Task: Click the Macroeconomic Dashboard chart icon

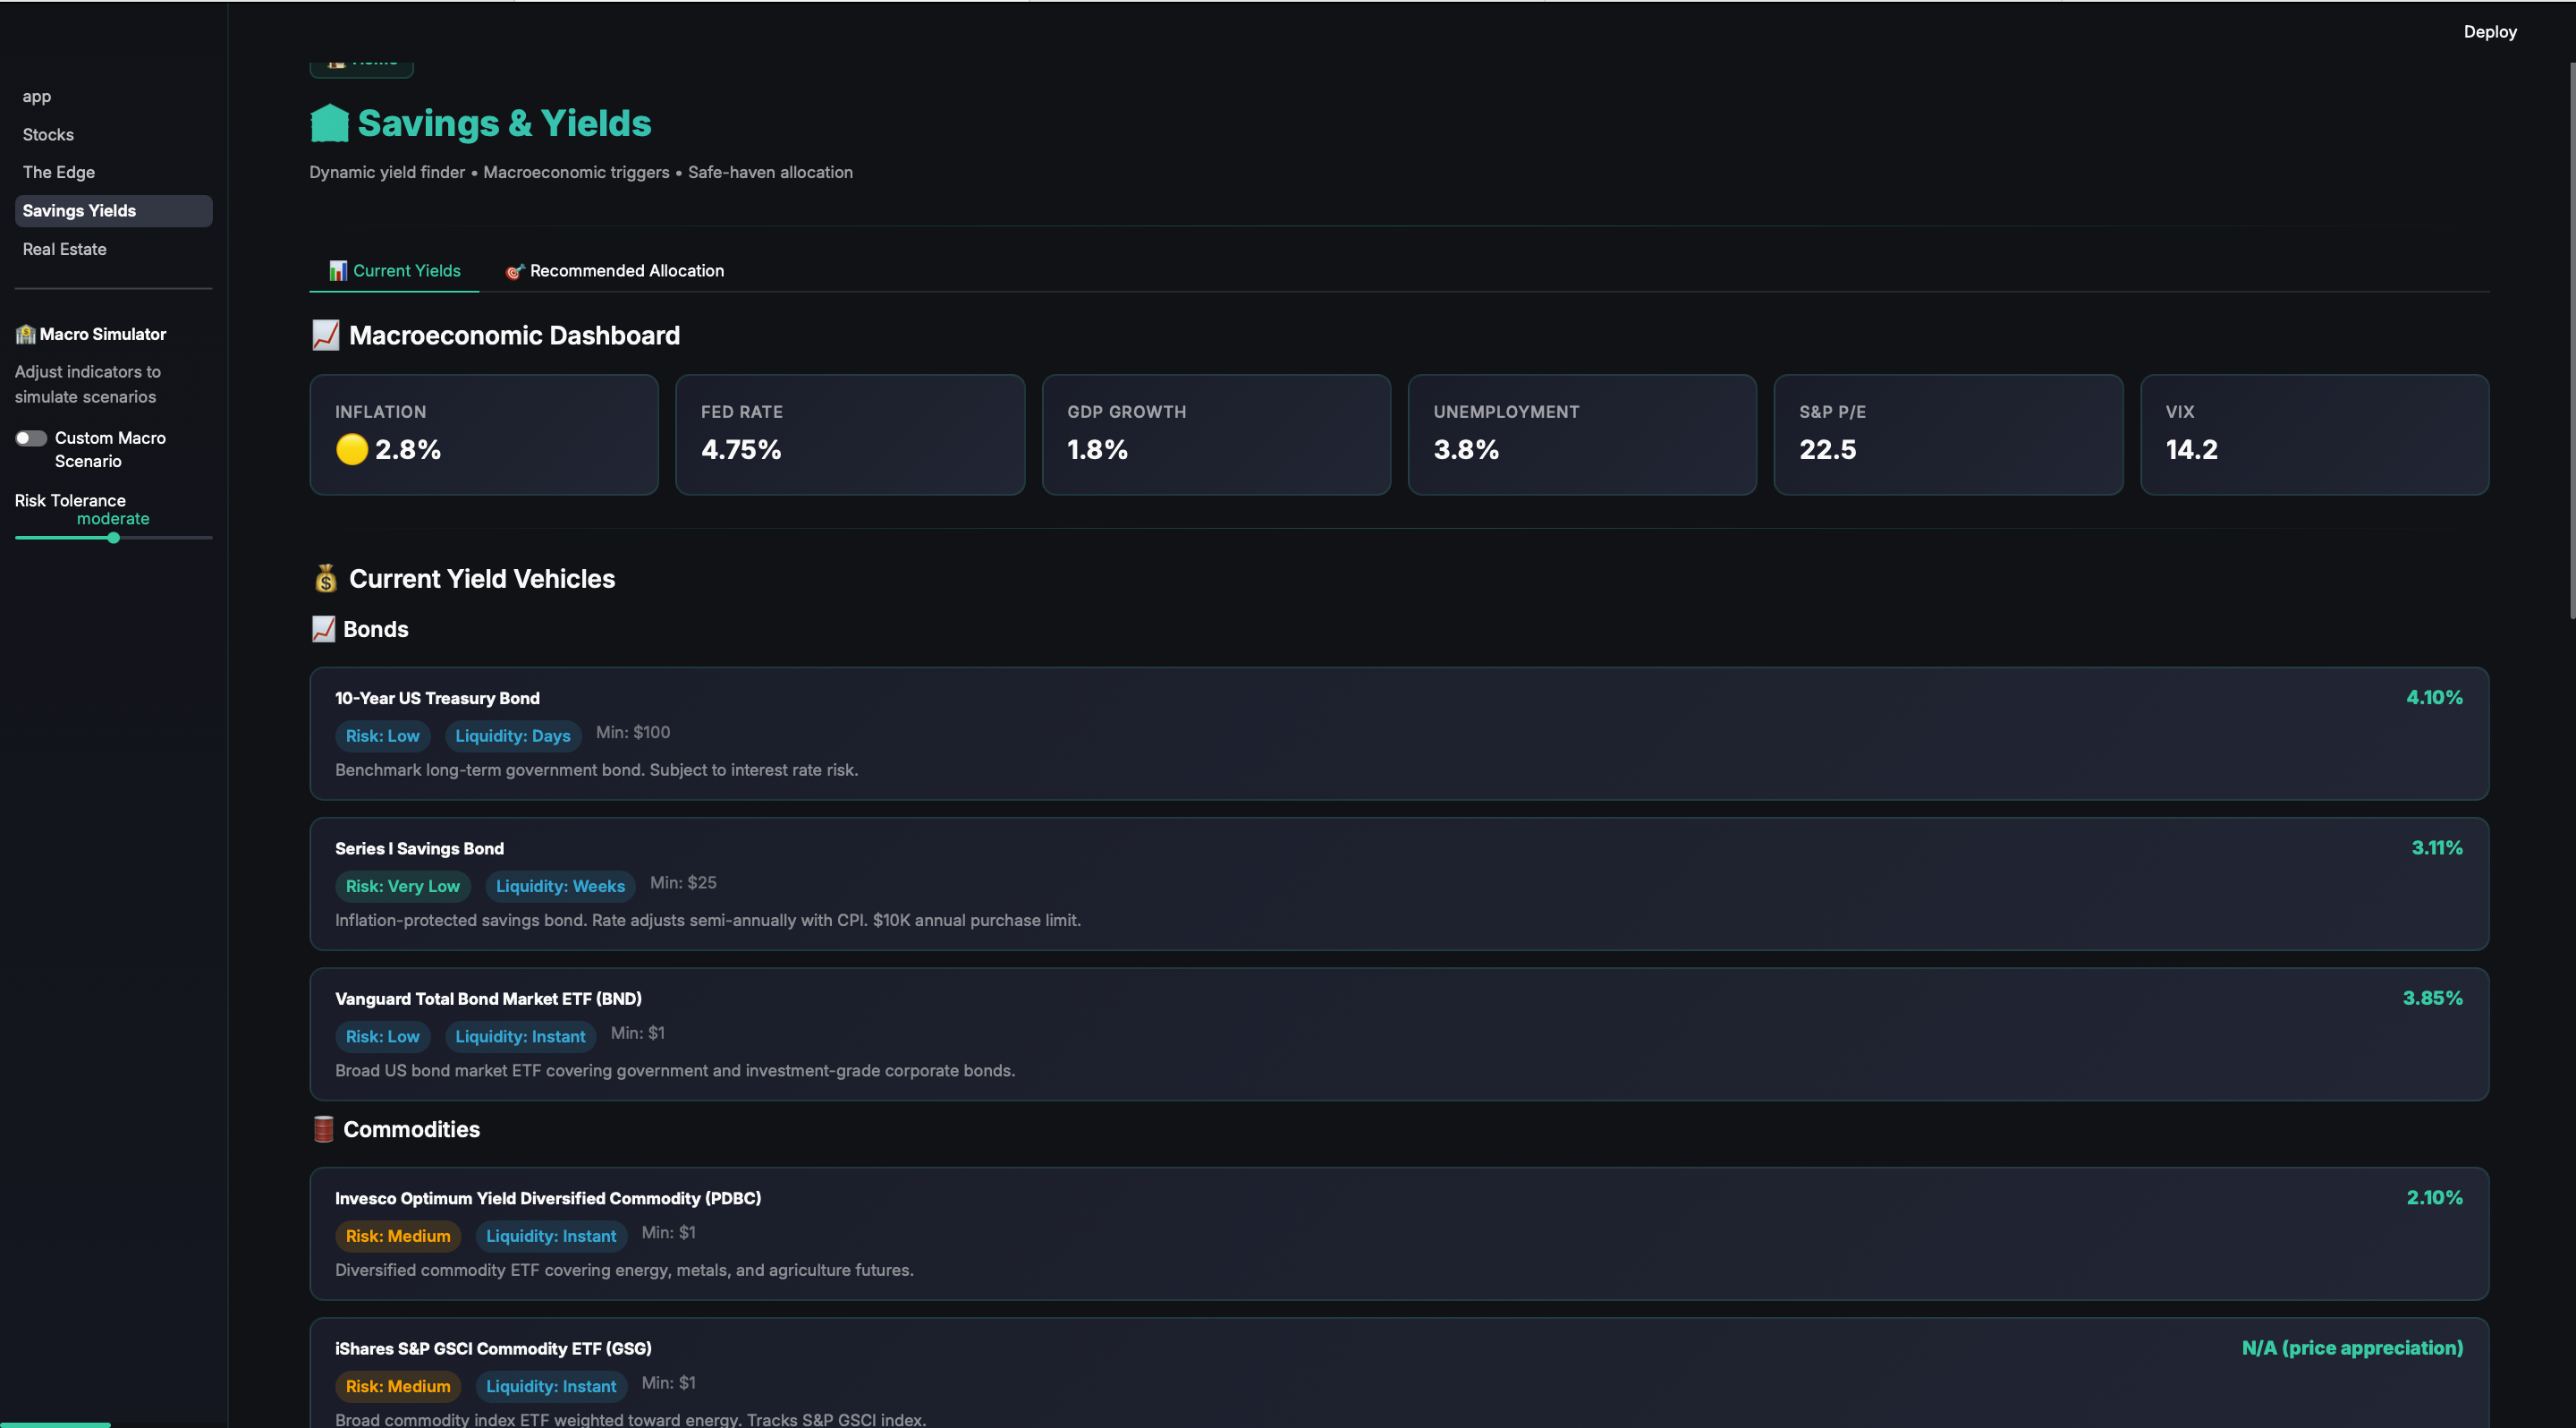Action: tap(325, 335)
